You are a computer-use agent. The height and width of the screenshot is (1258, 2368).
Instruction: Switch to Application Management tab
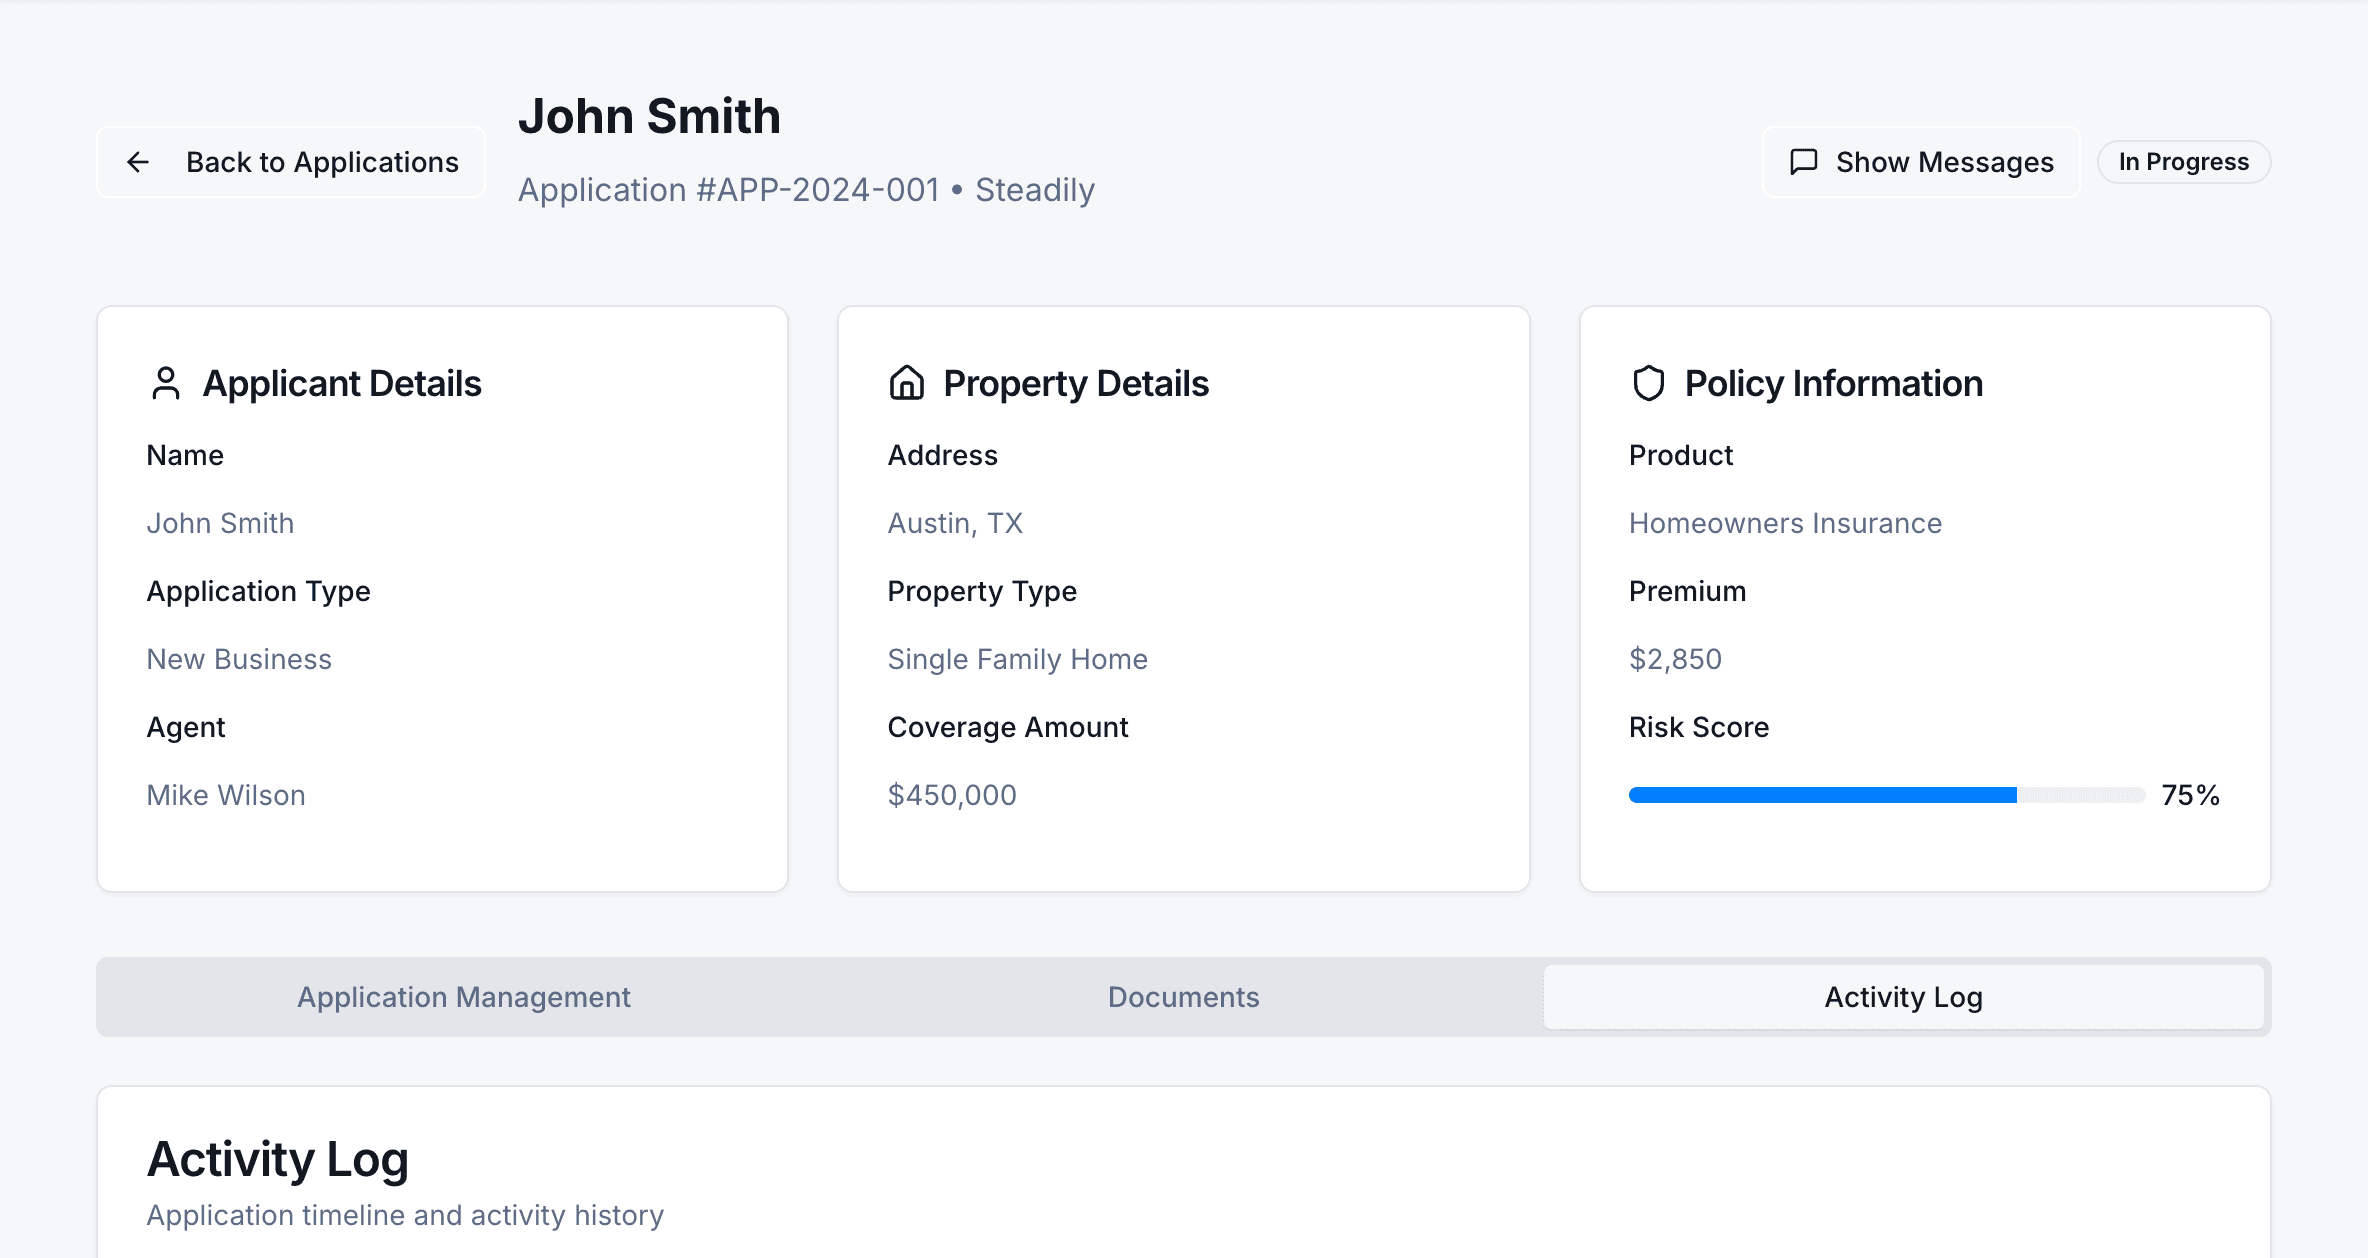464,997
